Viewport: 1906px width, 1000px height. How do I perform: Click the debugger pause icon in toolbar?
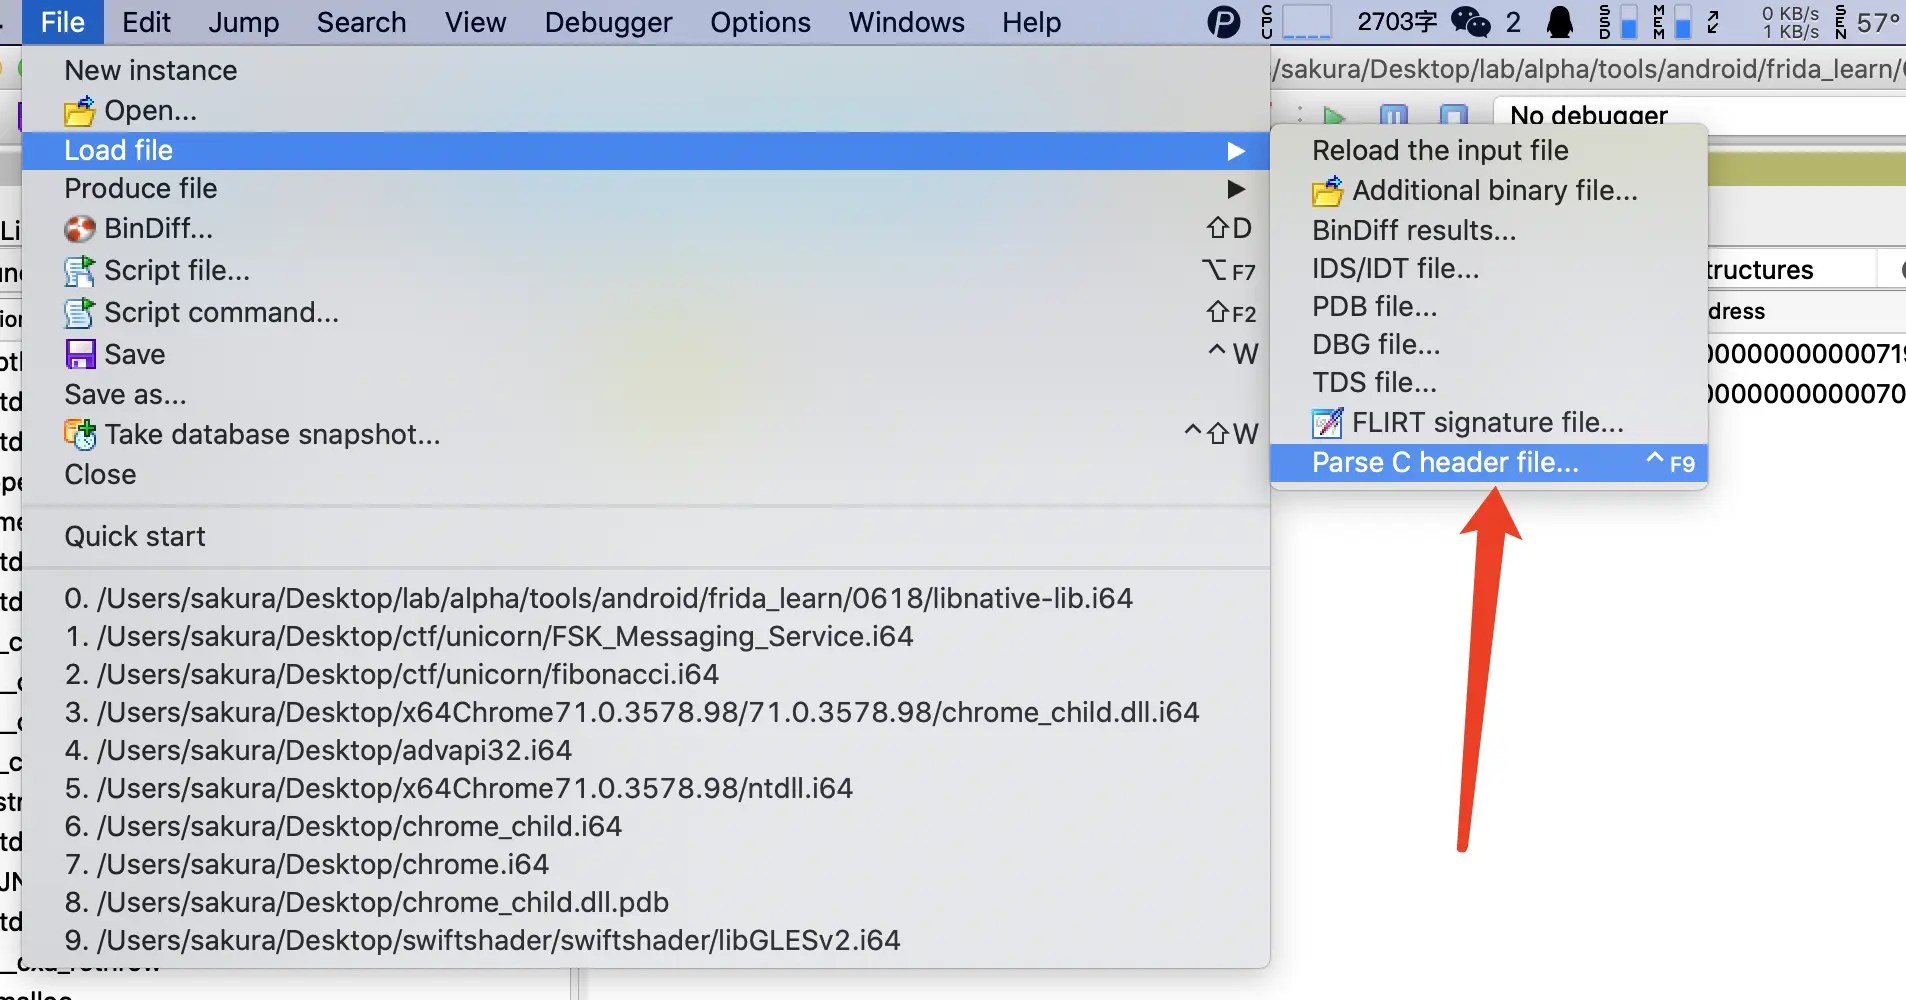click(1394, 116)
